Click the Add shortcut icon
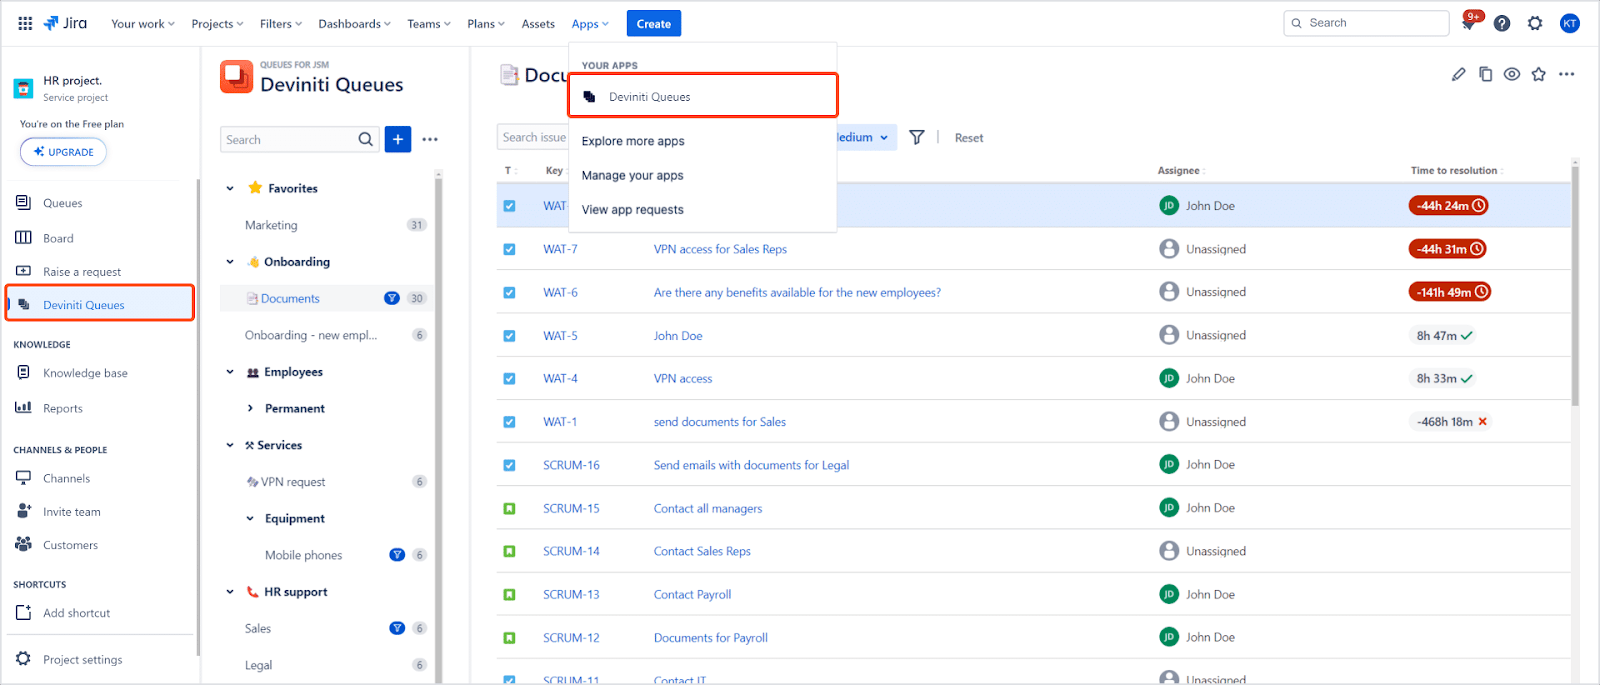 click(x=23, y=612)
